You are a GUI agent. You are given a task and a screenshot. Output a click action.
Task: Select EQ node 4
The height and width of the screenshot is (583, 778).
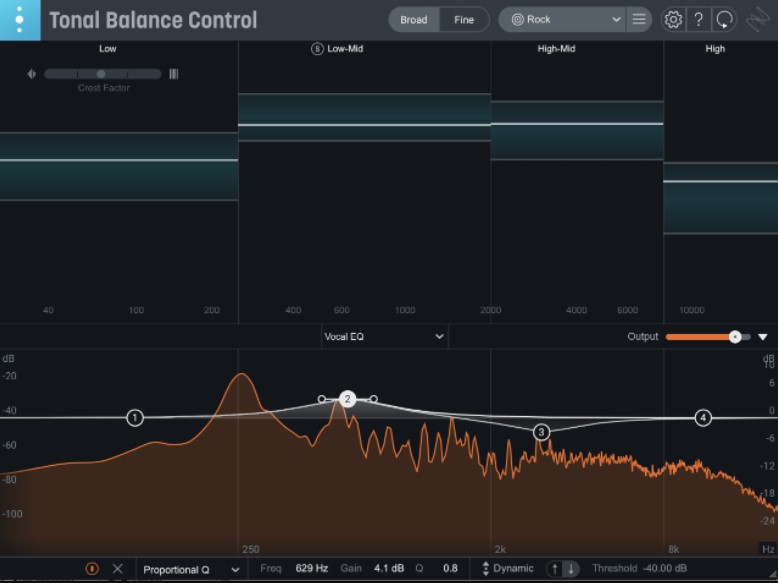[x=703, y=418]
